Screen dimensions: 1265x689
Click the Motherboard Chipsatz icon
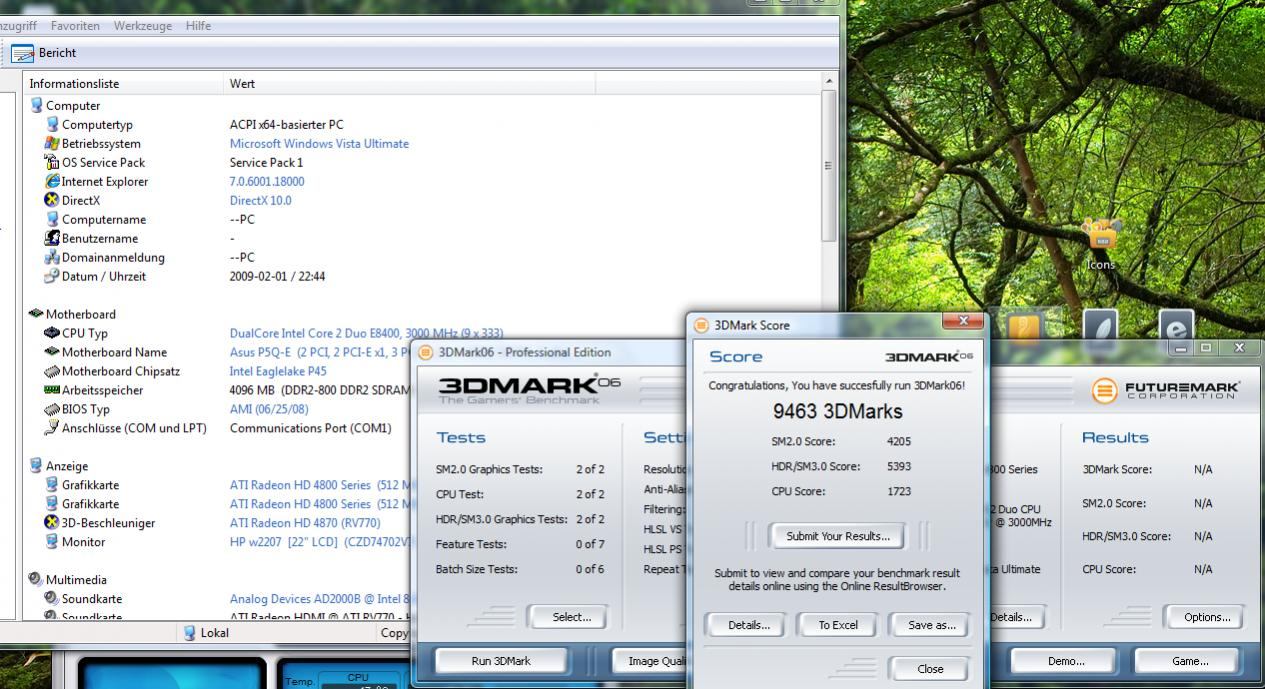(x=53, y=371)
